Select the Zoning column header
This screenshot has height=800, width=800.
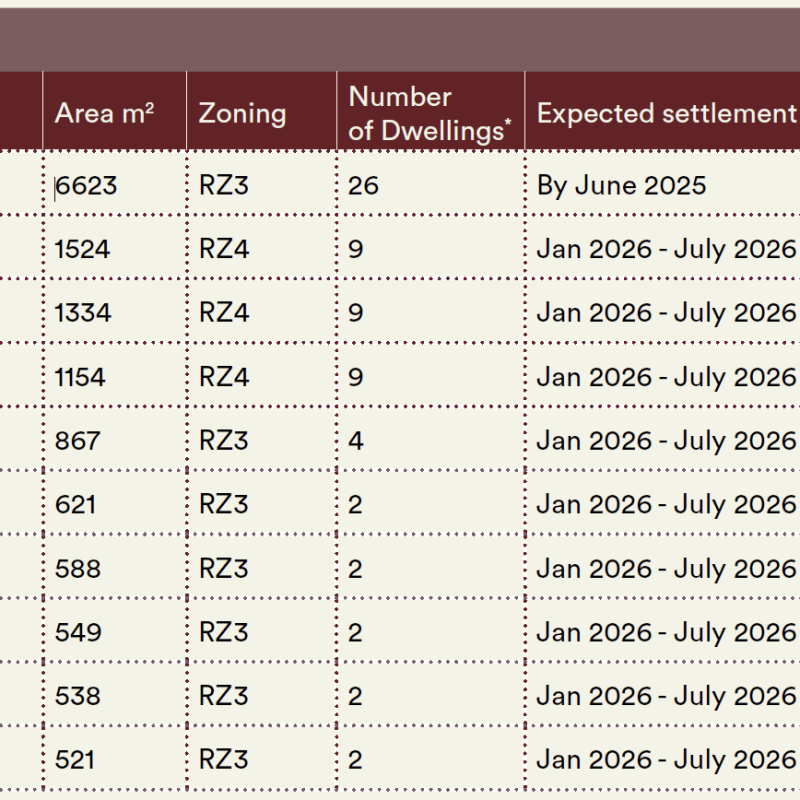click(x=242, y=113)
